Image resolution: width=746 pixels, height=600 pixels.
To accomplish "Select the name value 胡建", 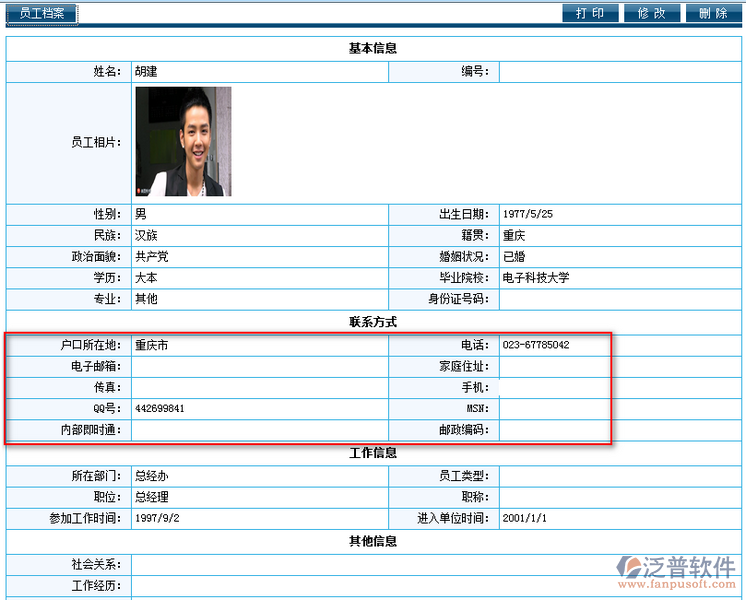I will 146,72.
